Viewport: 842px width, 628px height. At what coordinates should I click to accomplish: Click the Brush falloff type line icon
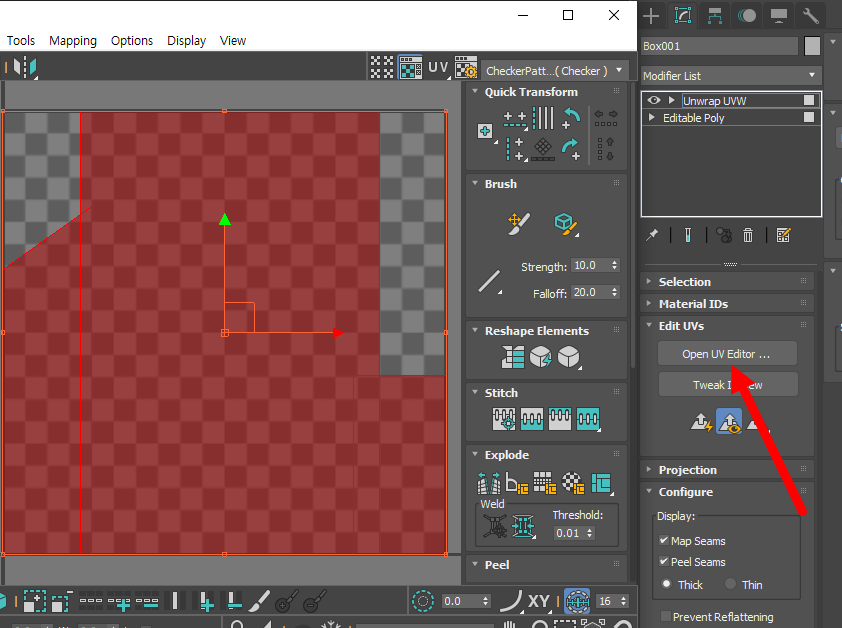tap(490, 281)
